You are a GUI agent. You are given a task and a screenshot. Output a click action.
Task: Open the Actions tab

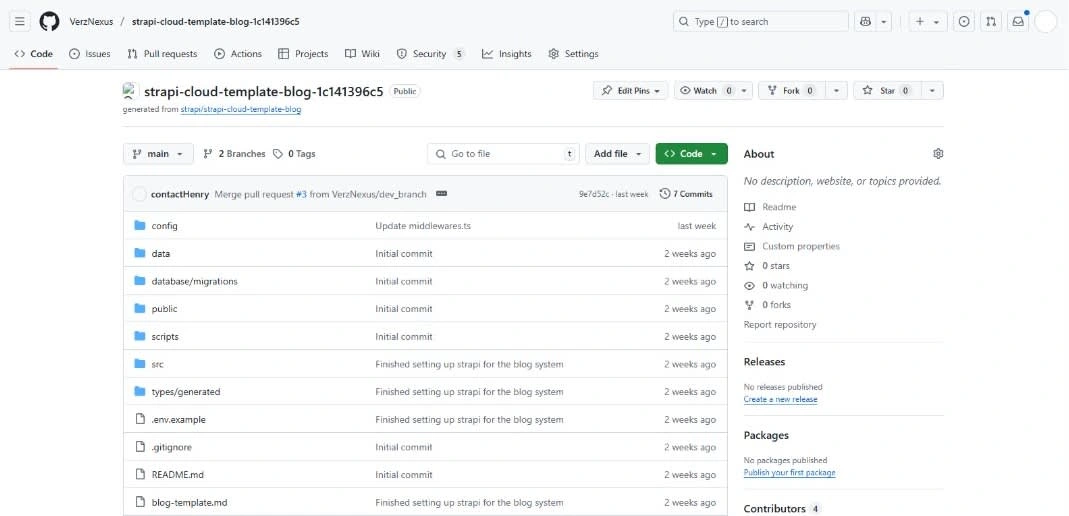tap(238, 54)
